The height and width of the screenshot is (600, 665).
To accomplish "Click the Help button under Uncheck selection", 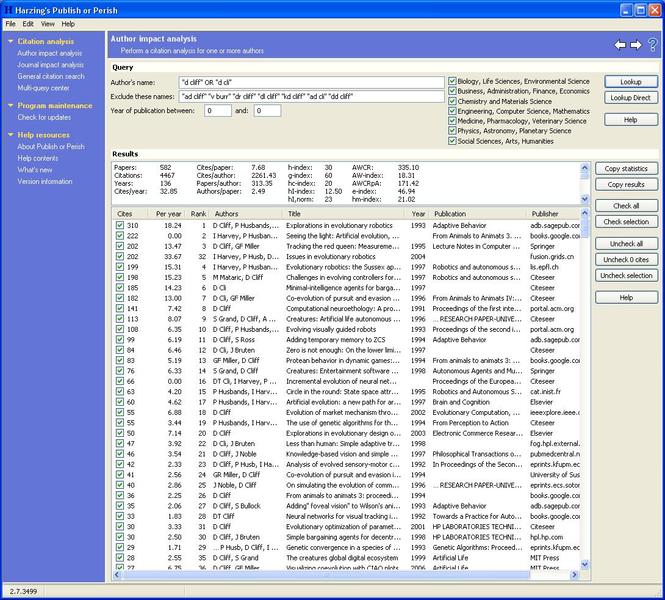I will click(626, 297).
